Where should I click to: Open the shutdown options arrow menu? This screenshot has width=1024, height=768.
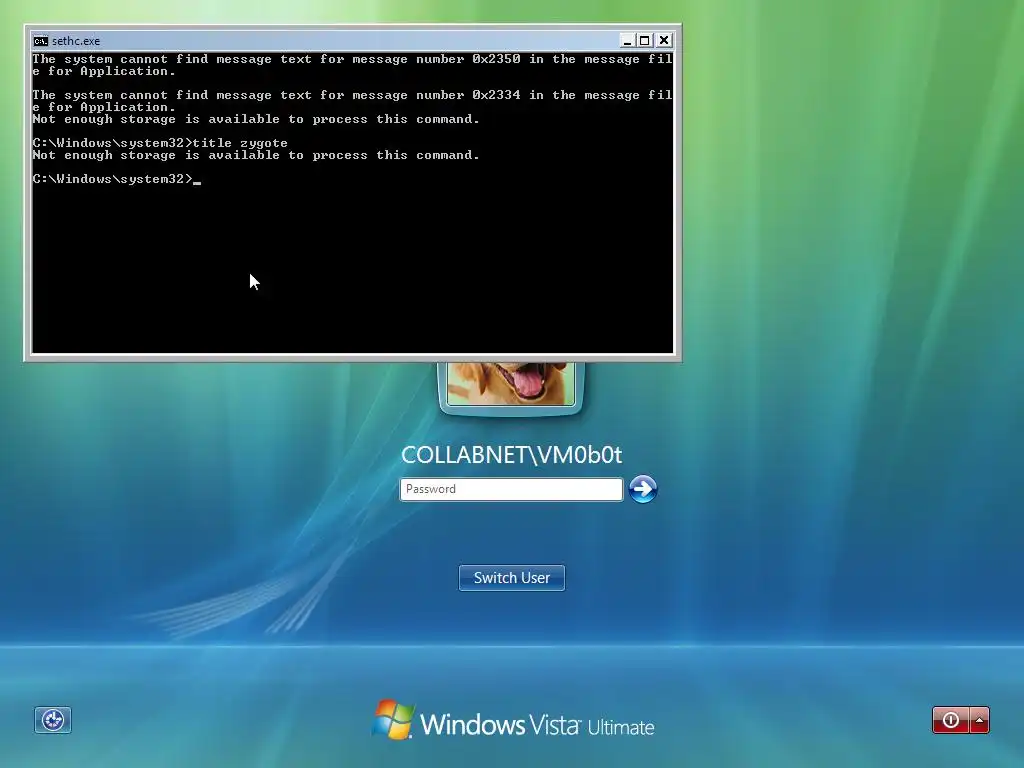pyautogui.click(x=980, y=720)
